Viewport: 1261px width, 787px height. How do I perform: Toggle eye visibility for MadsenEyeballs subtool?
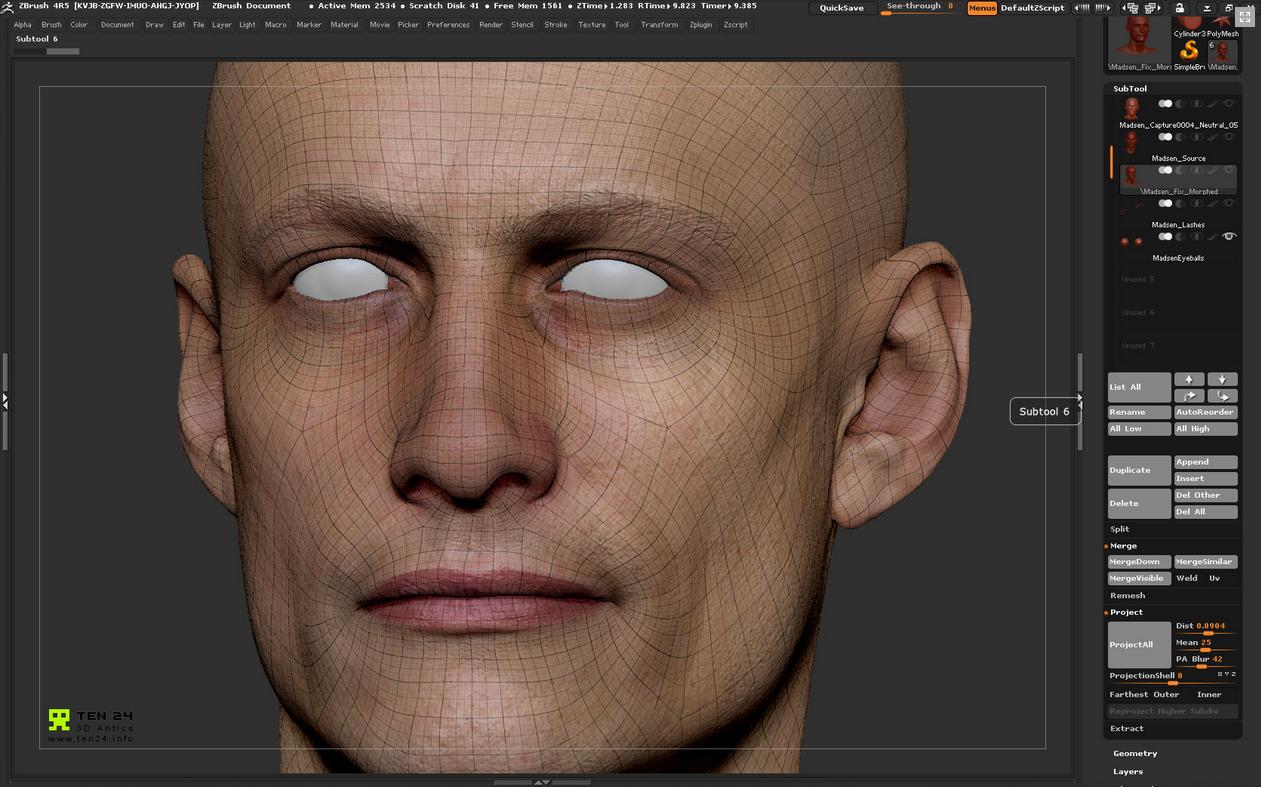coord(1230,237)
